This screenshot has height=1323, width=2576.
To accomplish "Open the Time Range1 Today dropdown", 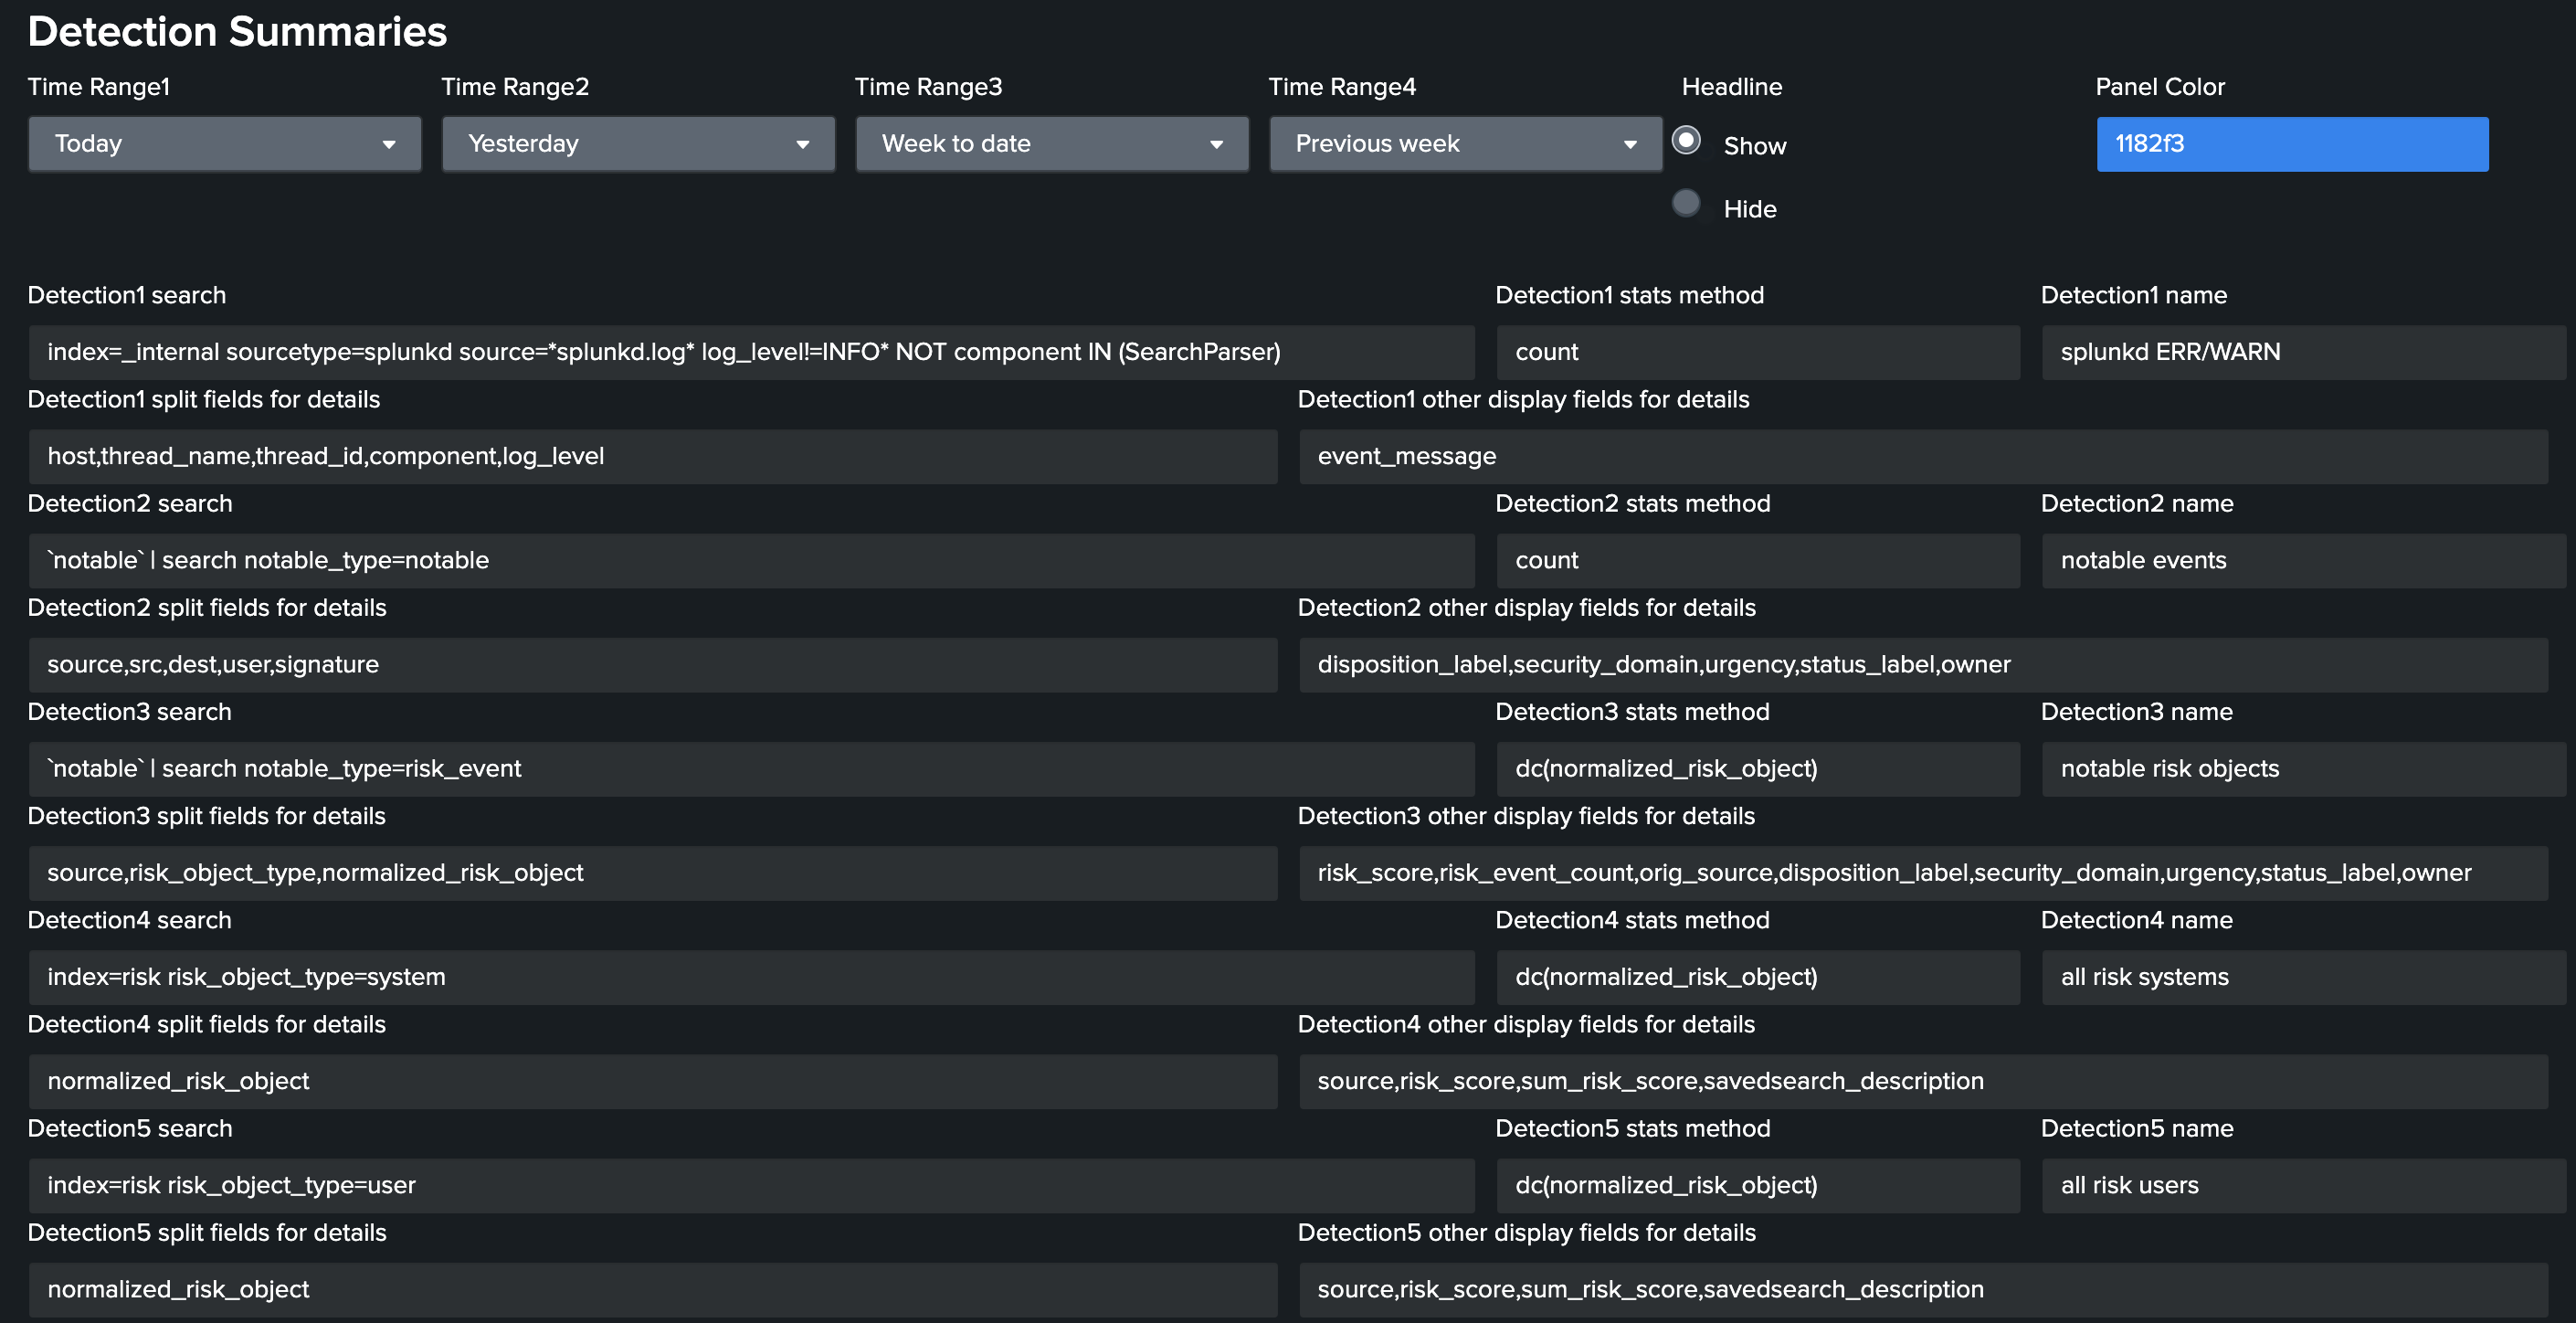I will coord(224,144).
